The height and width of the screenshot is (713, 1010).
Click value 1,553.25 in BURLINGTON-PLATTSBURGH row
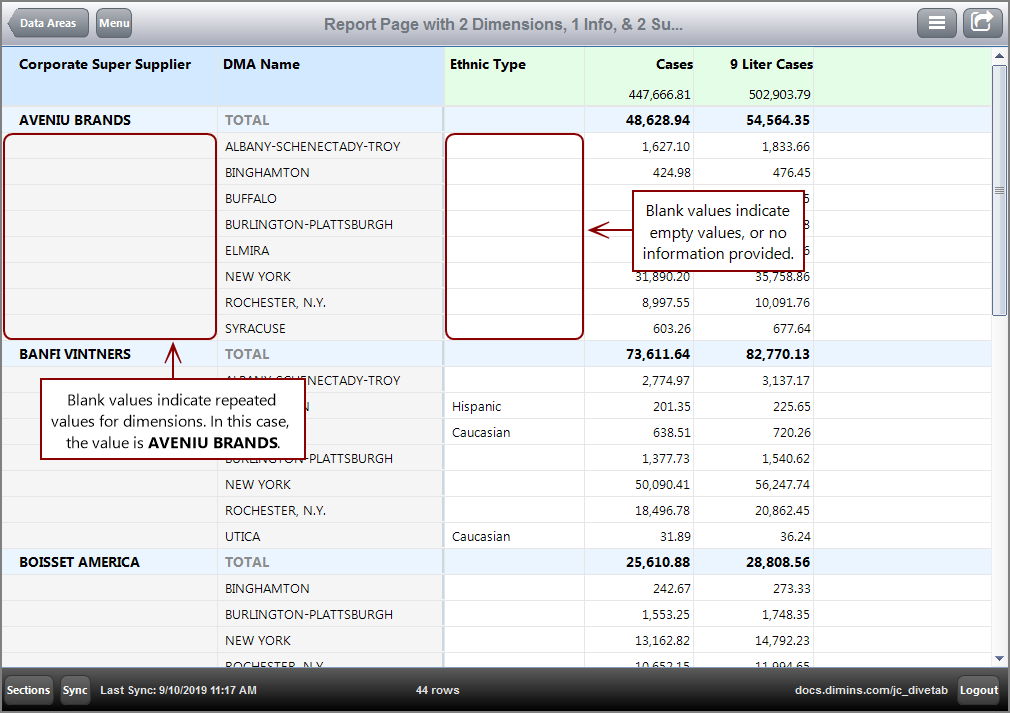click(x=665, y=614)
